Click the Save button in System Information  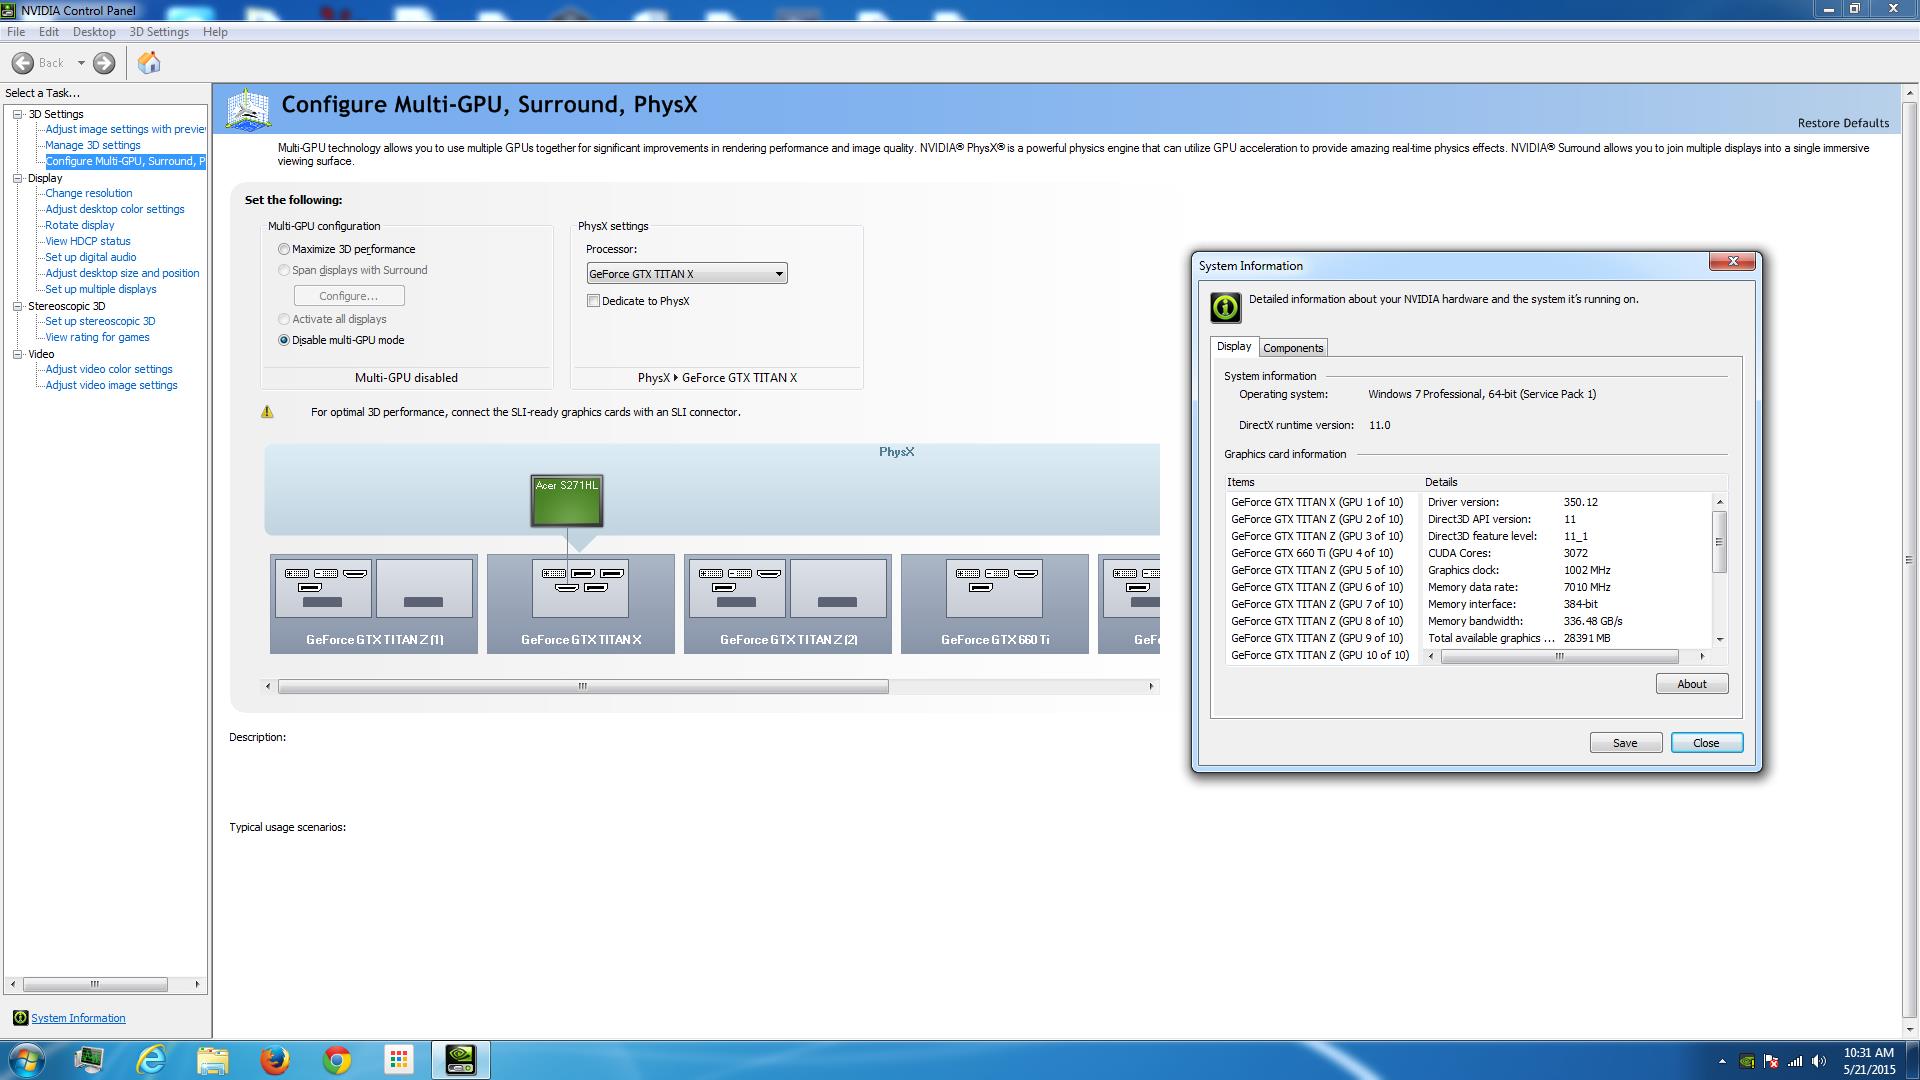[1625, 743]
